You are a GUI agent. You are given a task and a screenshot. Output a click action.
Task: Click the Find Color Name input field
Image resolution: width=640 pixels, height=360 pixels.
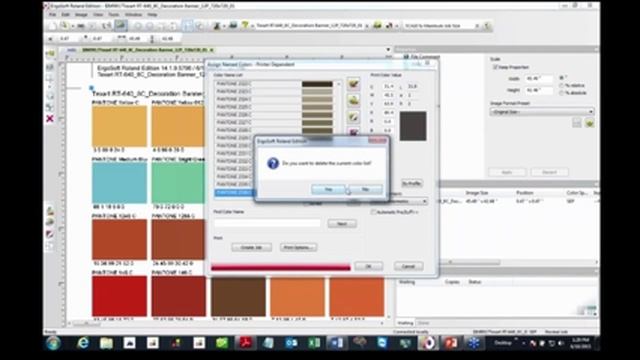click(267, 223)
